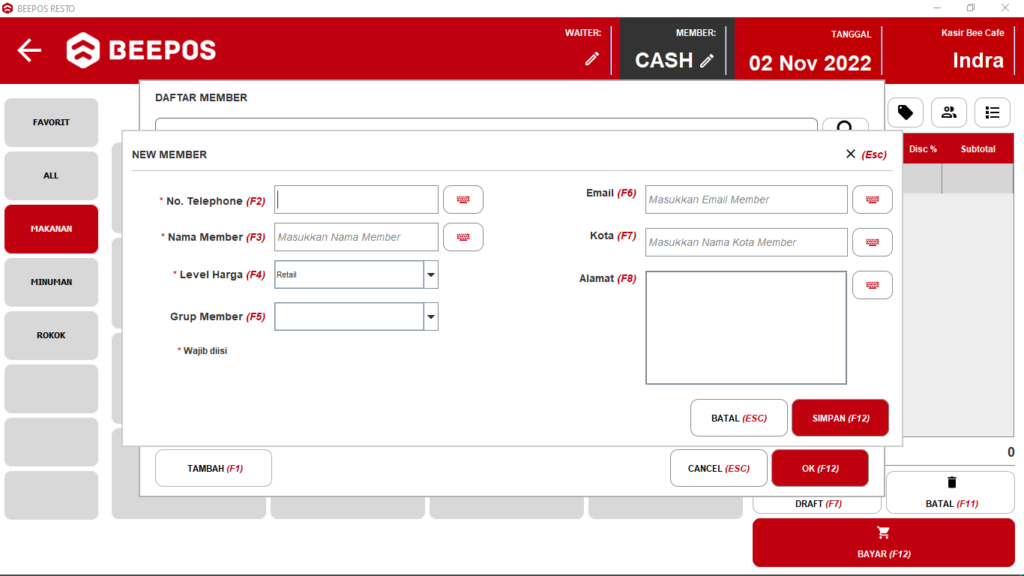
Task: Open the members icon in the top toolbar
Action: coord(948,112)
